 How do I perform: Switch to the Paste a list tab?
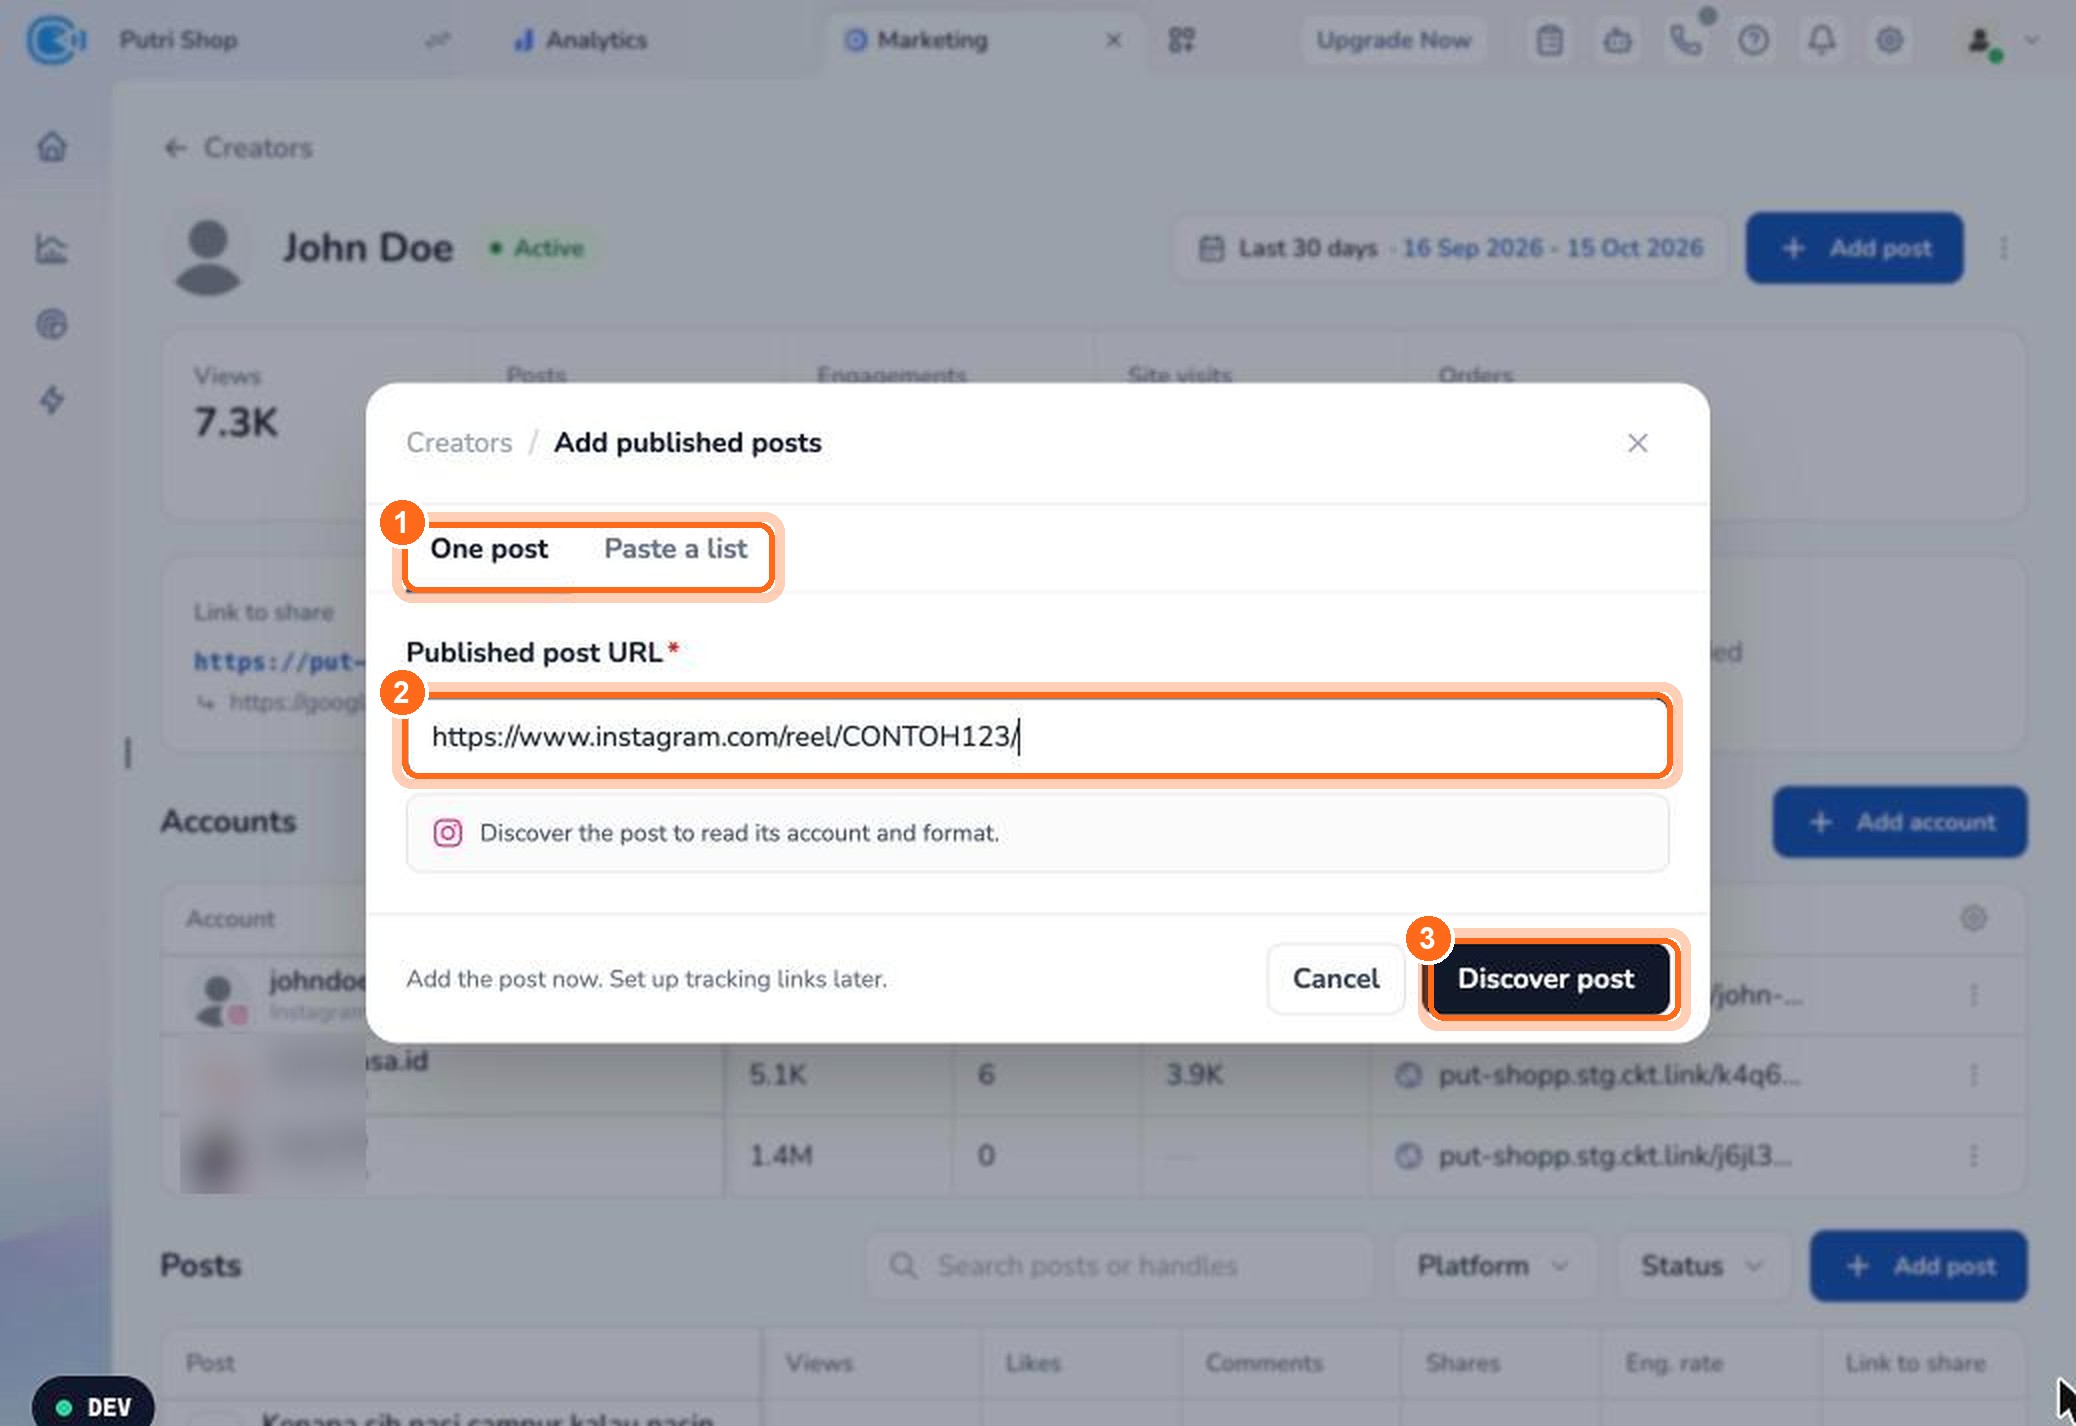pyautogui.click(x=675, y=549)
